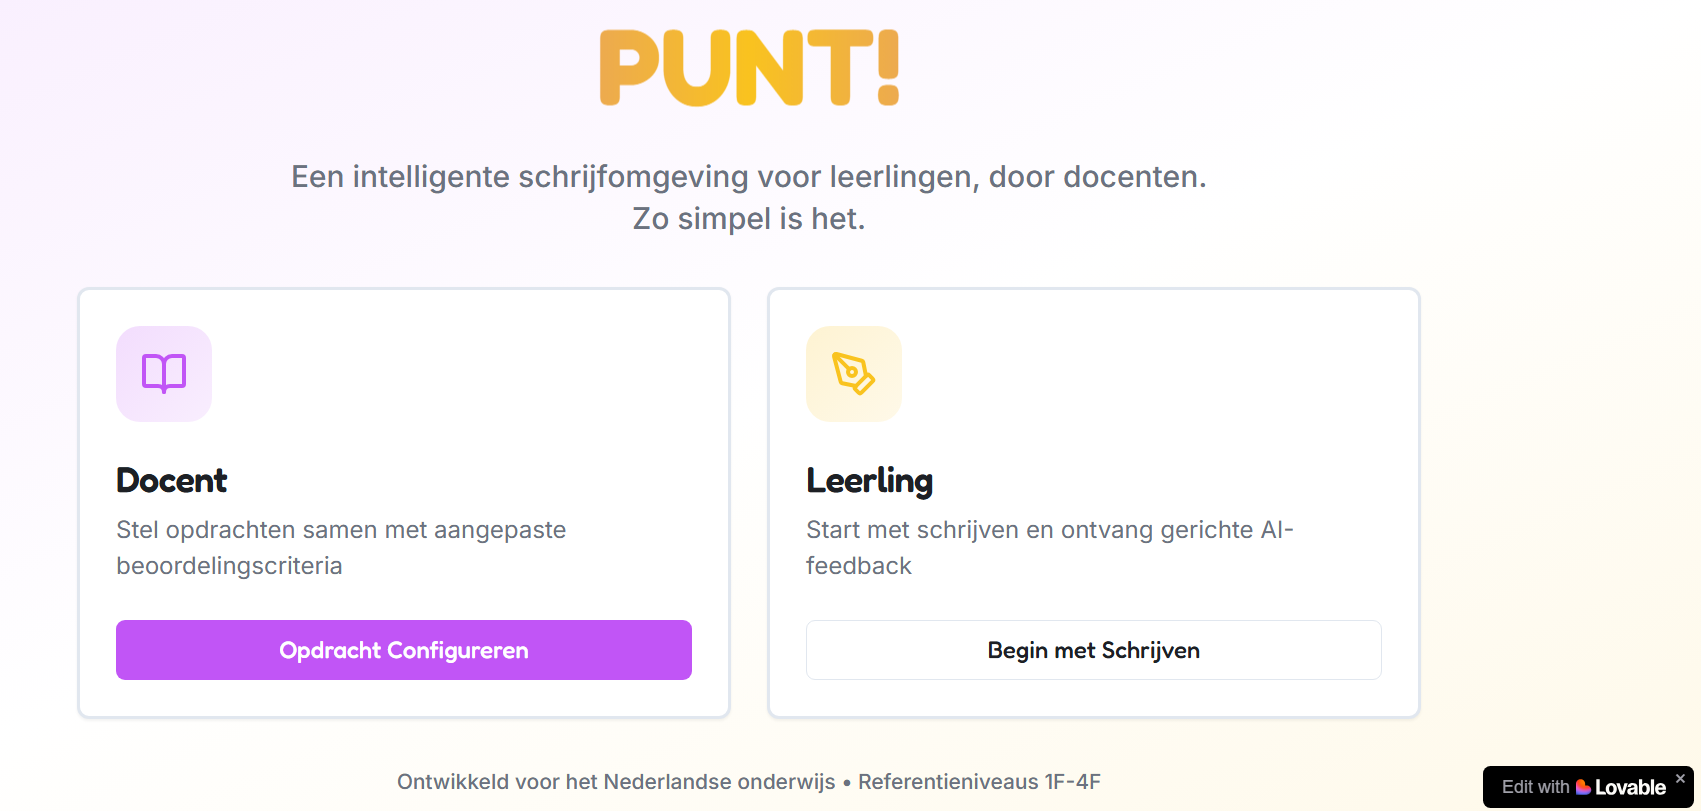Open the Edit with Lovable link
Screen dimensions: 1701x811
click(1575, 788)
